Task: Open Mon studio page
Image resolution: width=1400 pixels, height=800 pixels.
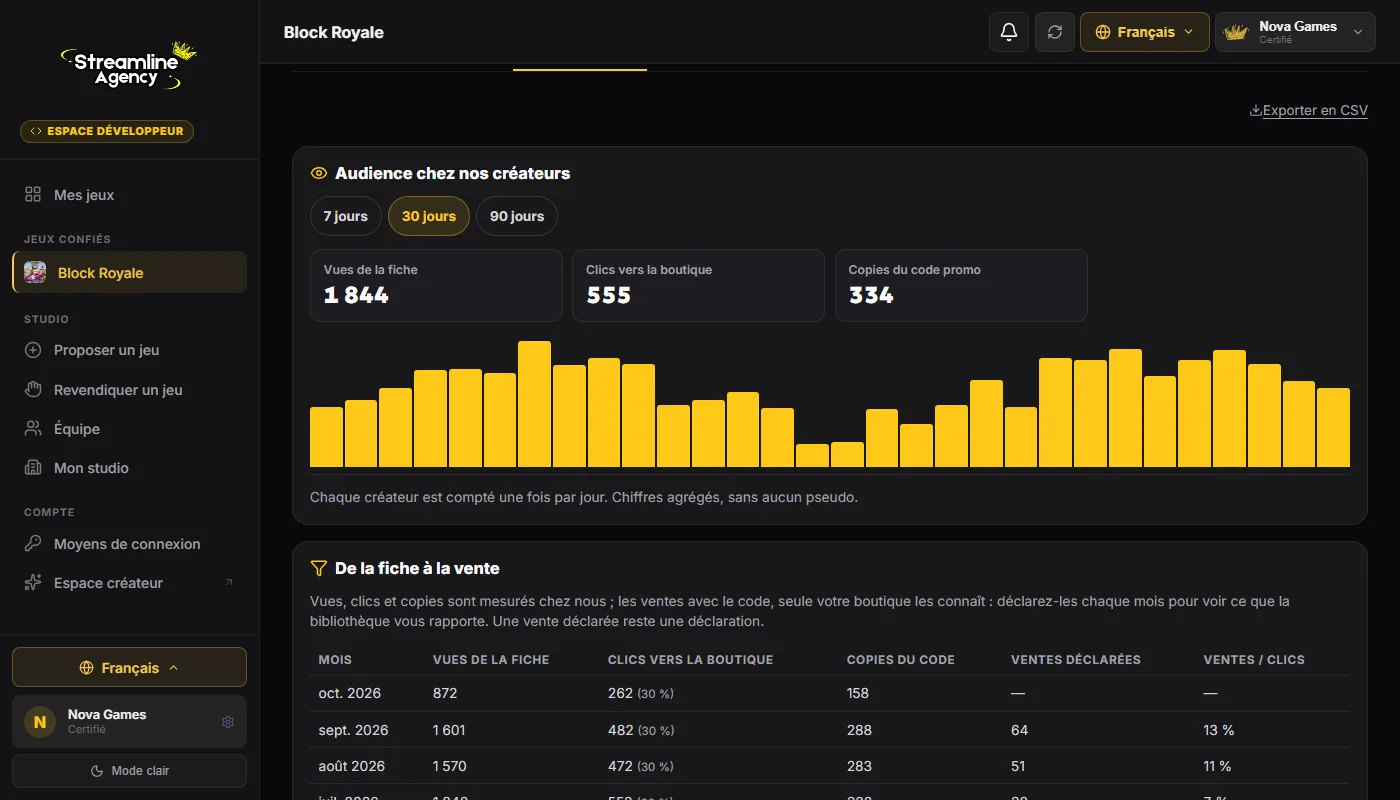Action: [x=129, y=468]
